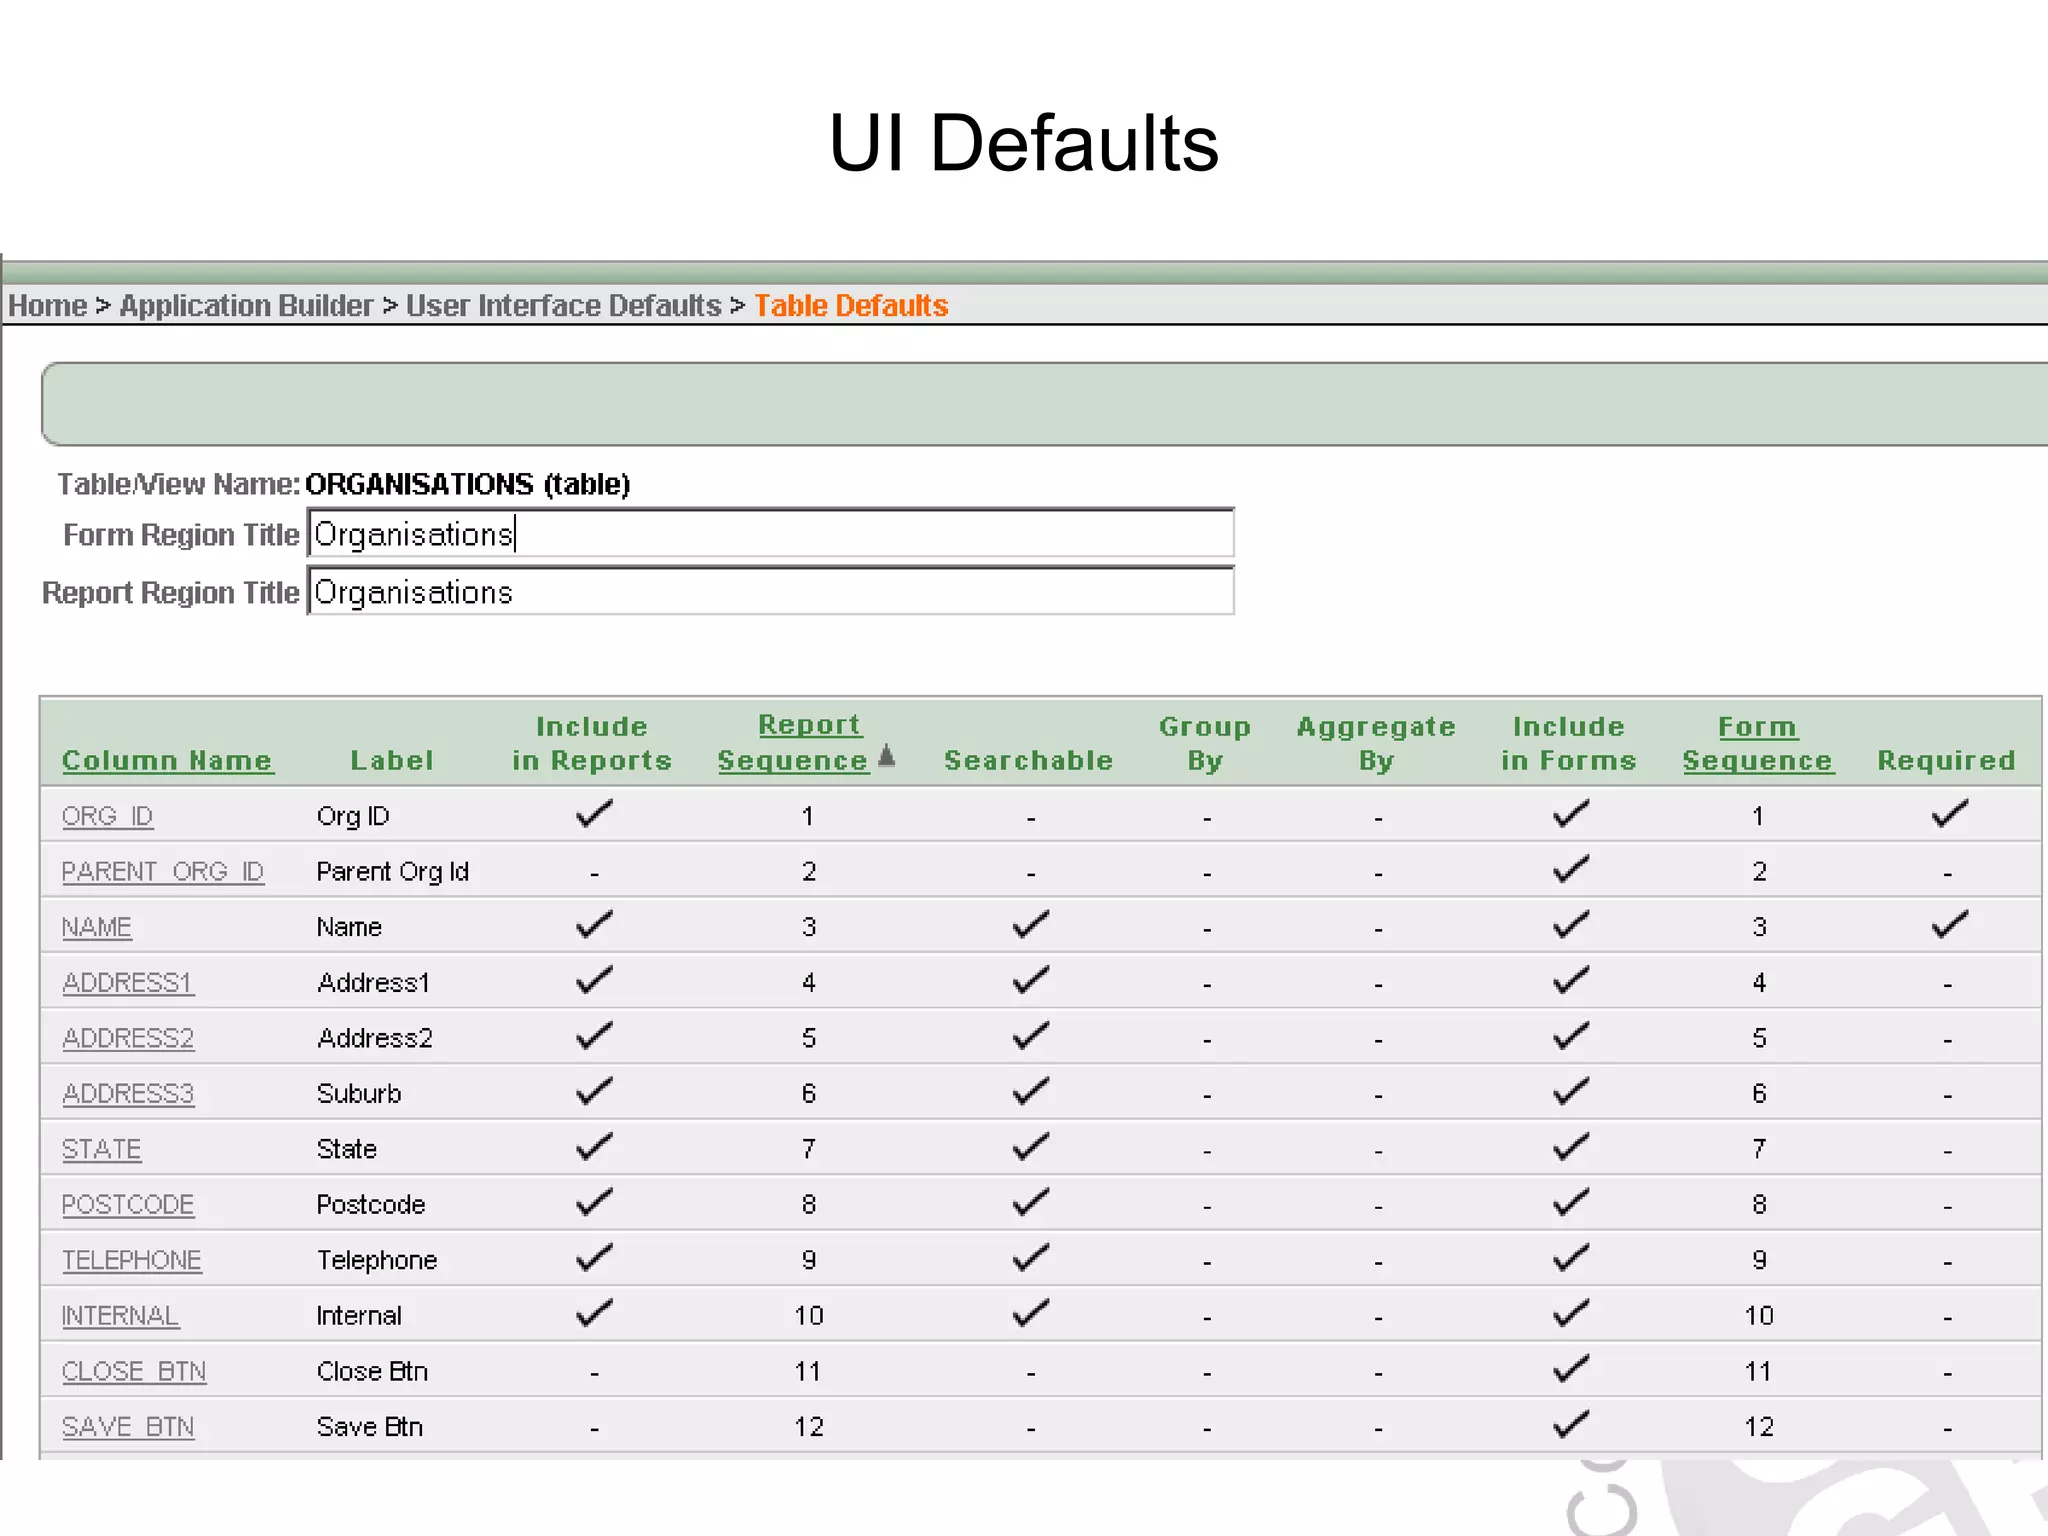
Task: Click the Searchable checkmark for POSTCODE
Action: click(1030, 1202)
